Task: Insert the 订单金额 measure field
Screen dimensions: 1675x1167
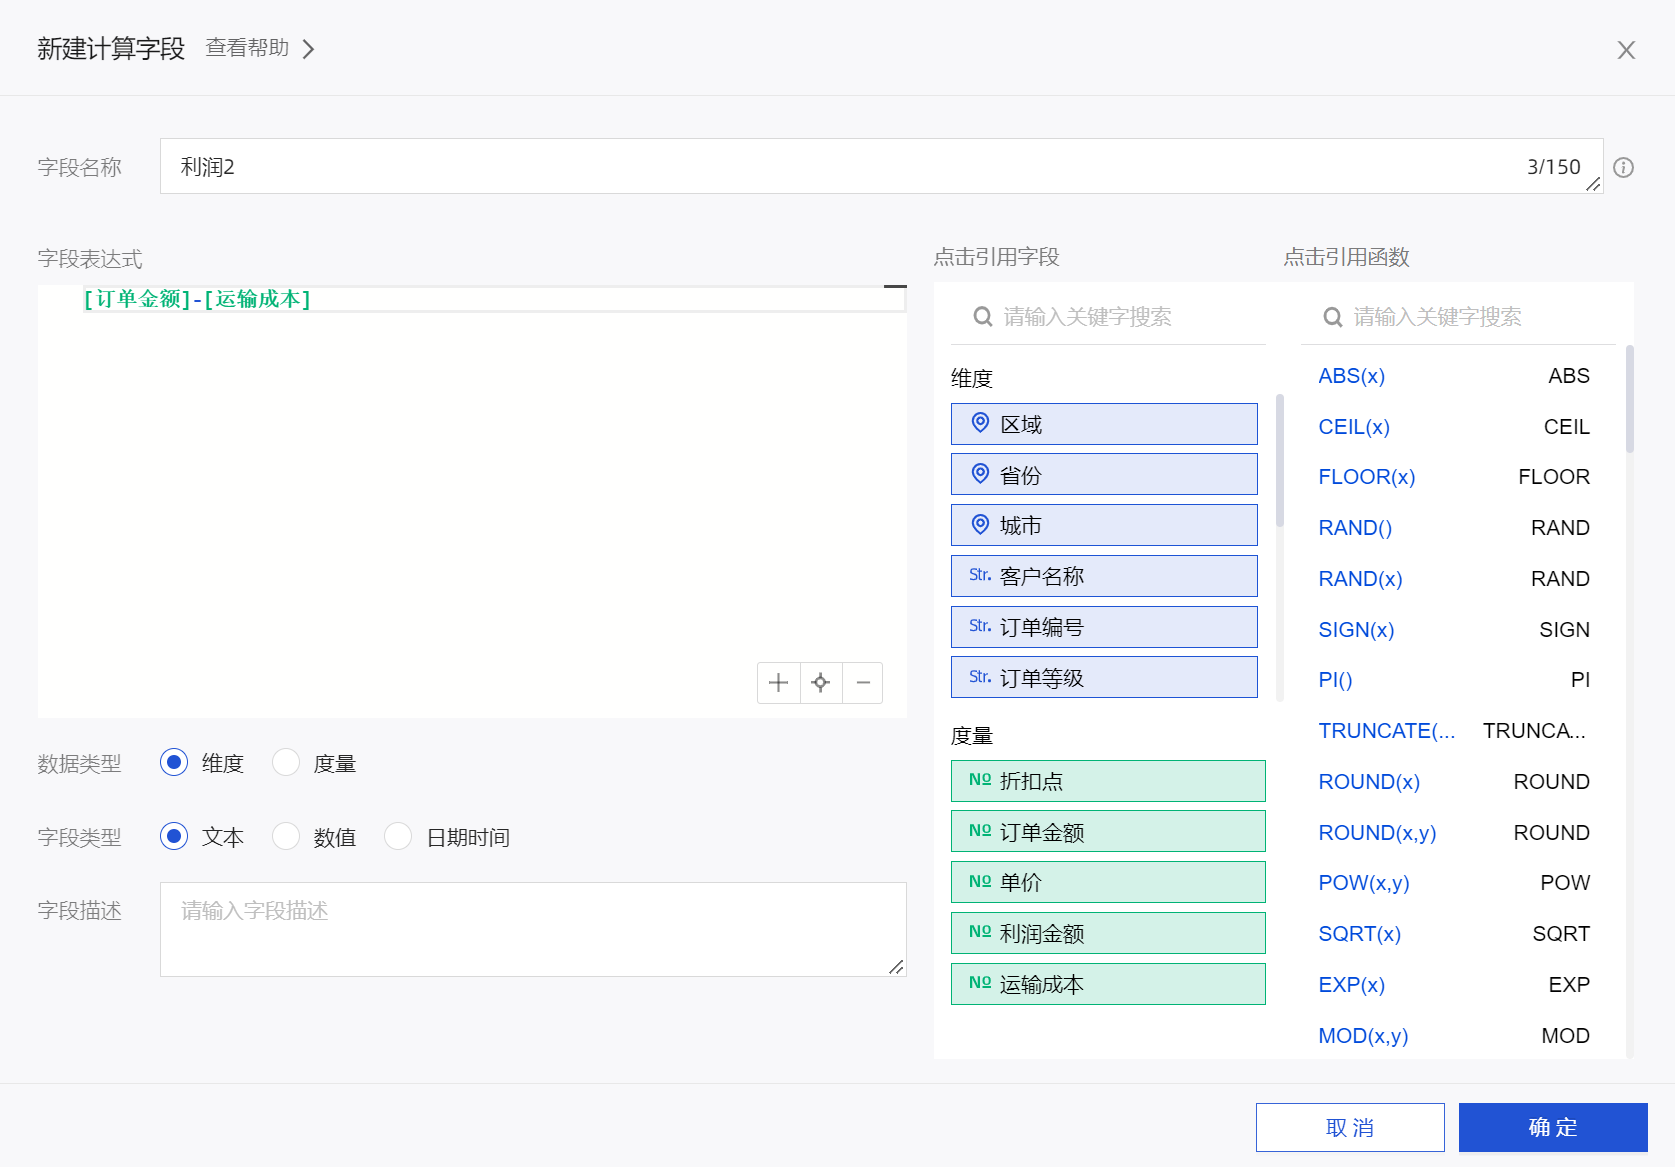Action: [x=1107, y=832]
